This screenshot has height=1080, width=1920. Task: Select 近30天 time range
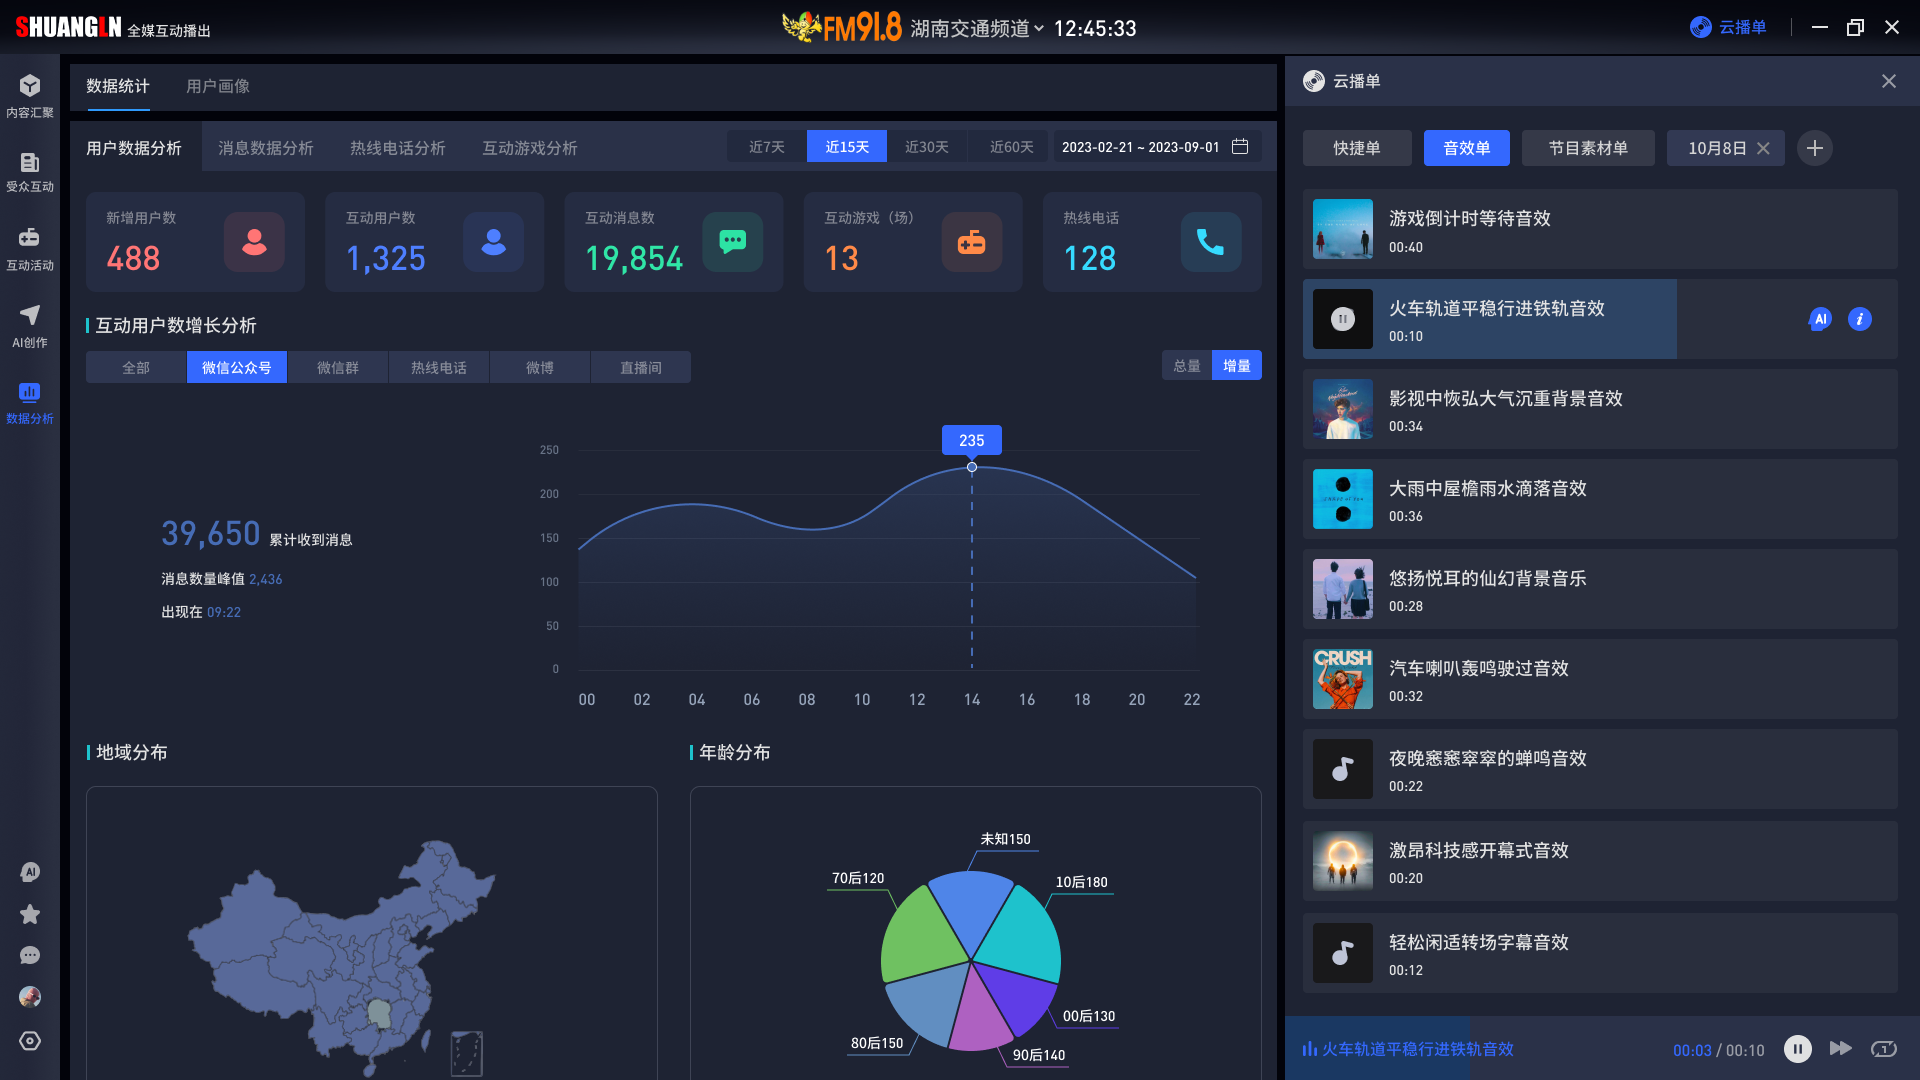(x=927, y=147)
